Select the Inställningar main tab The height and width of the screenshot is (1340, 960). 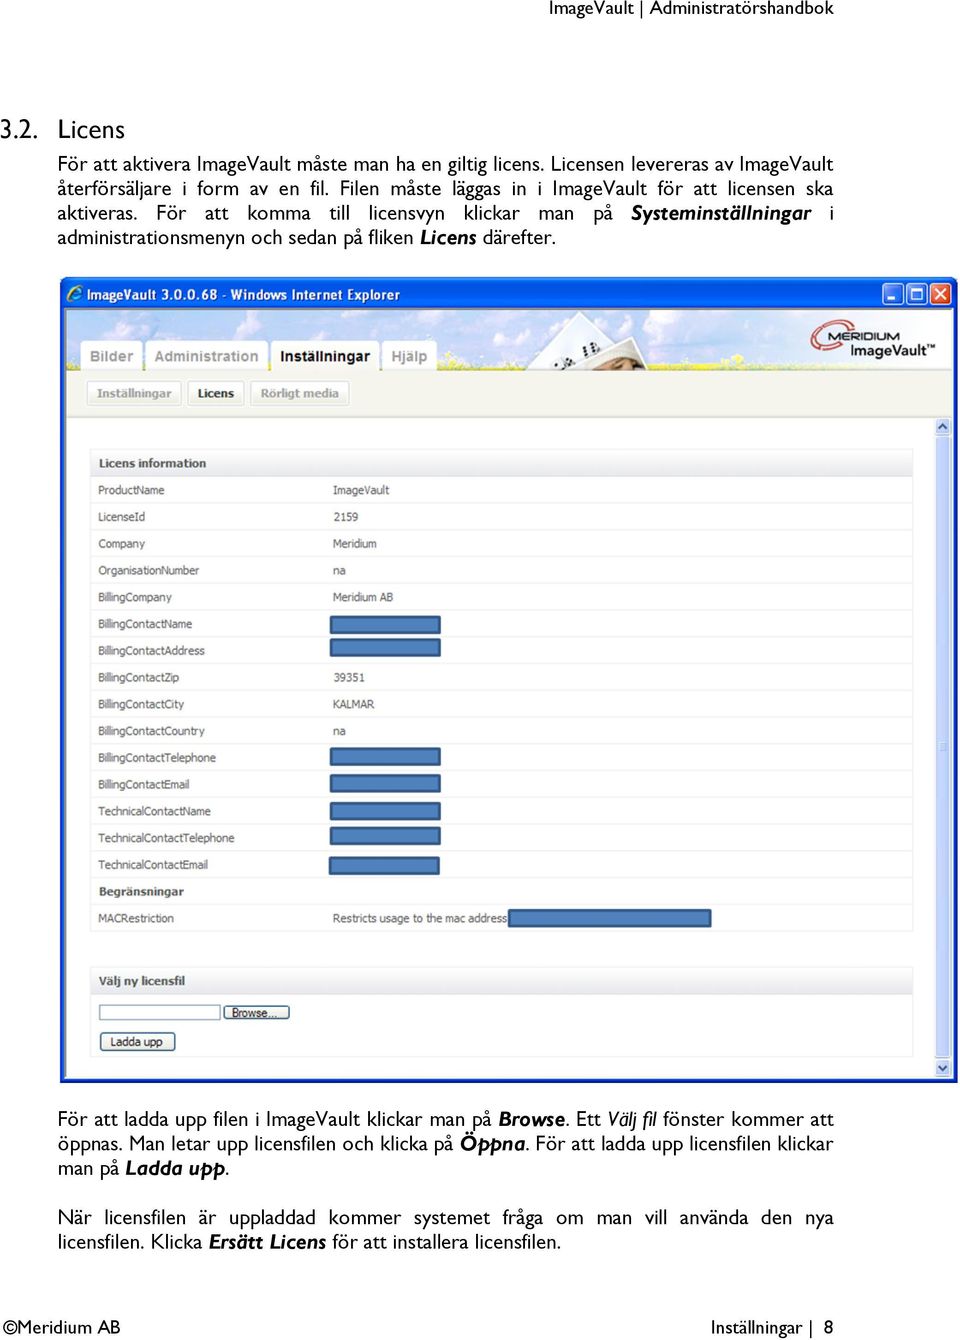(325, 356)
